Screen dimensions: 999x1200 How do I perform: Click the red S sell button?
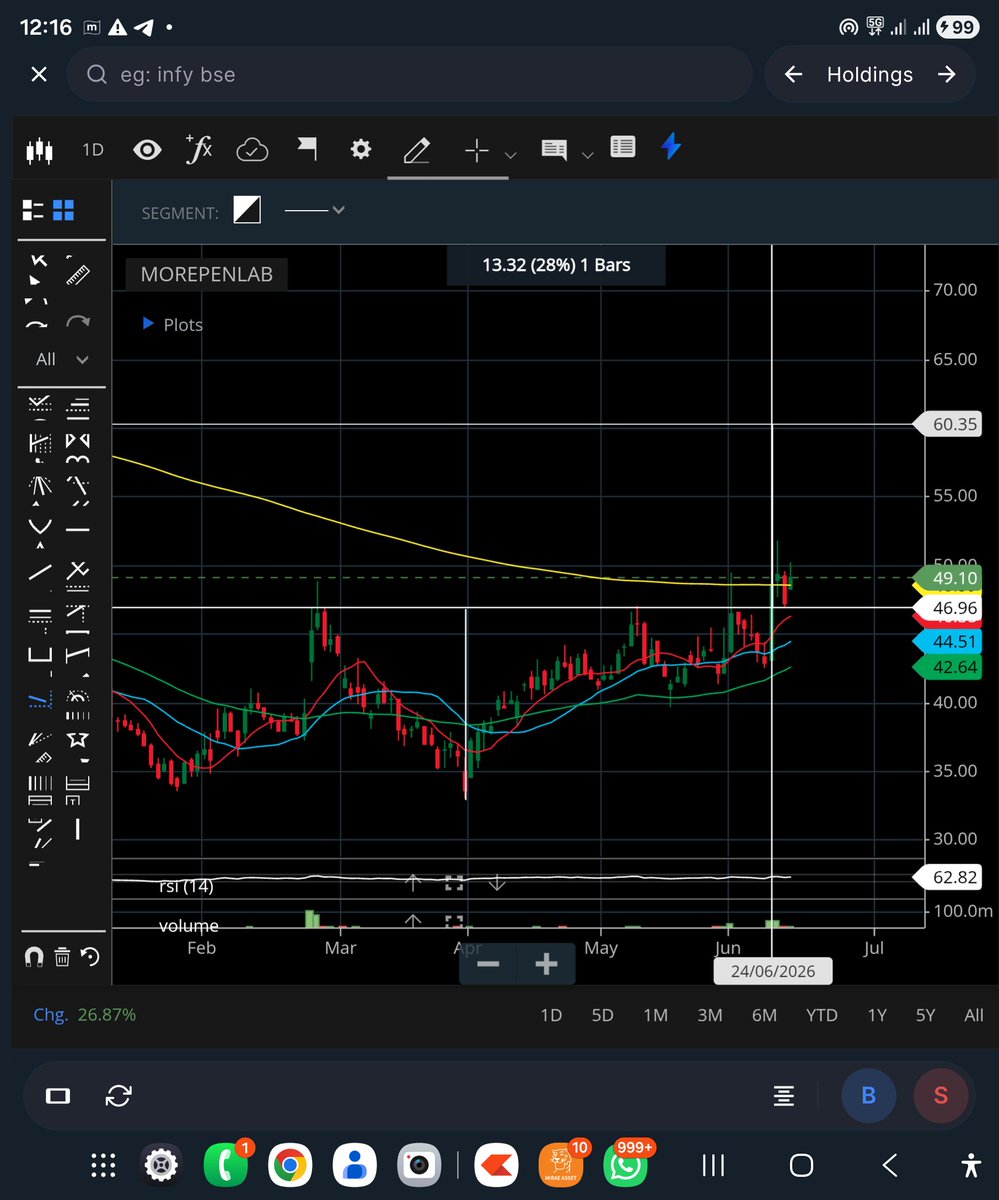(940, 1096)
